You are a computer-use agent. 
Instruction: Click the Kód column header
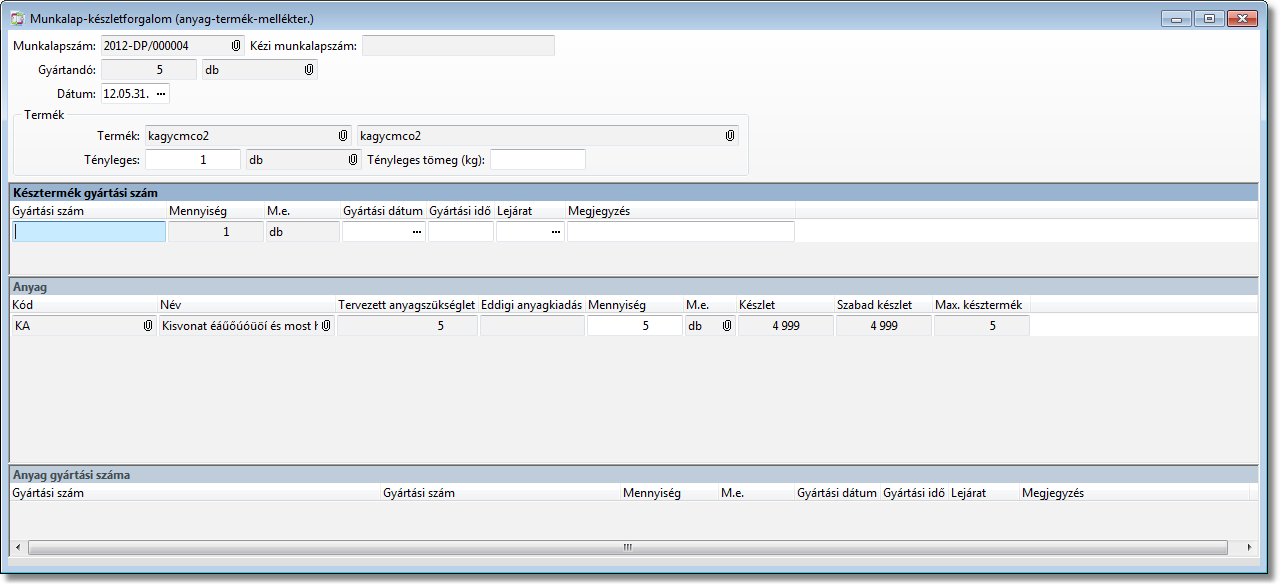point(83,304)
